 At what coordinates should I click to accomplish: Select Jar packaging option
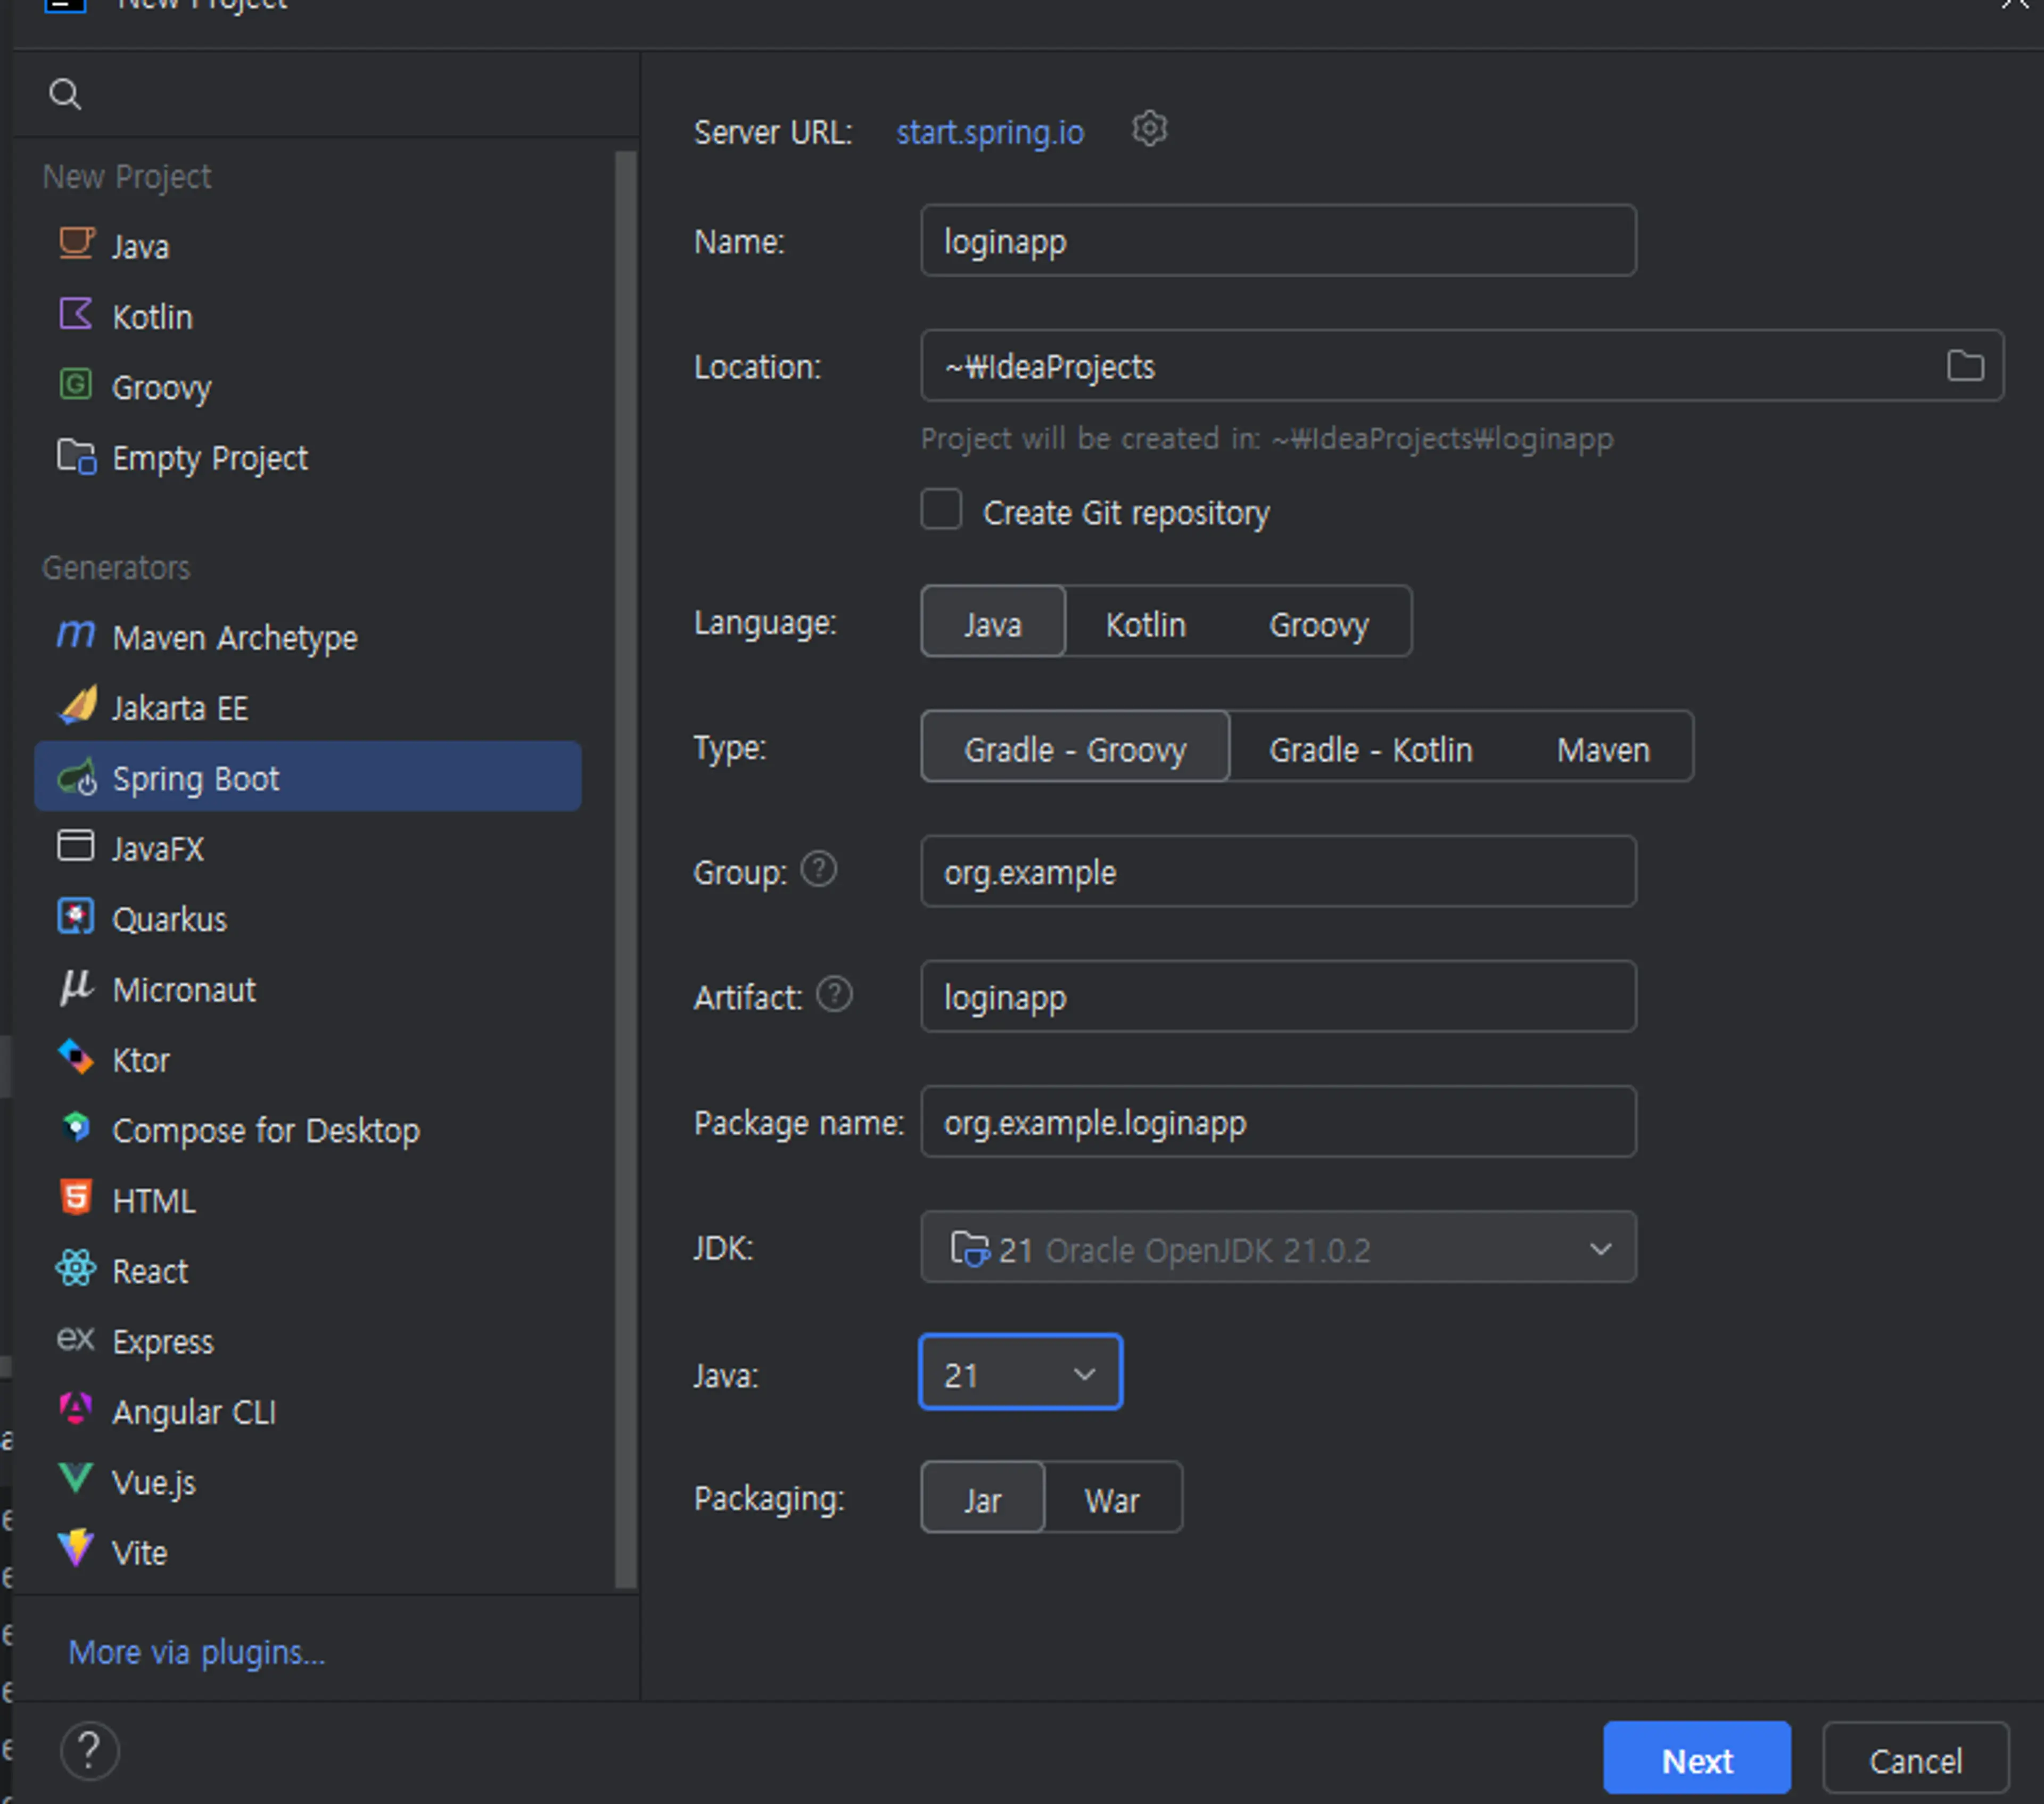(980, 1497)
